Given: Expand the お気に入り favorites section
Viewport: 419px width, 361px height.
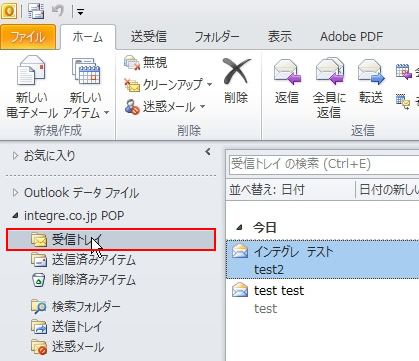Looking at the screenshot, I should 15,156.
